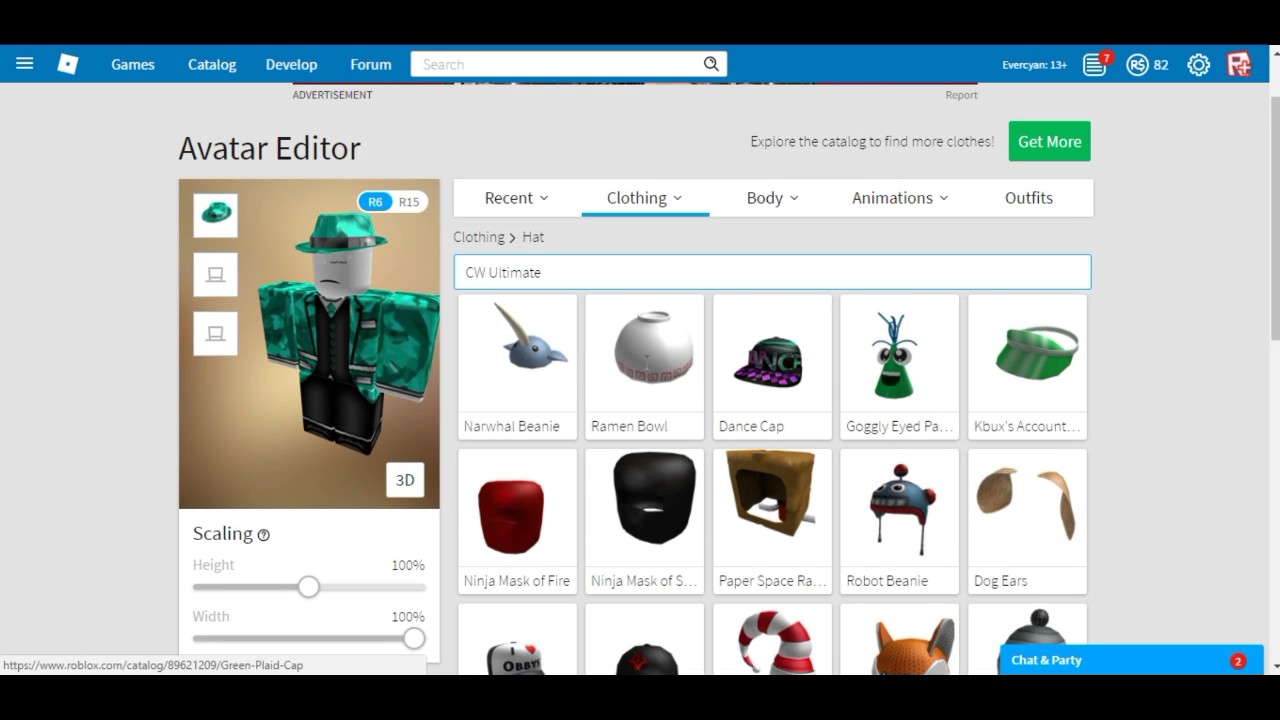Toggle the 3D avatar view
The image size is (1280, 720).
(x=405, y=480)
